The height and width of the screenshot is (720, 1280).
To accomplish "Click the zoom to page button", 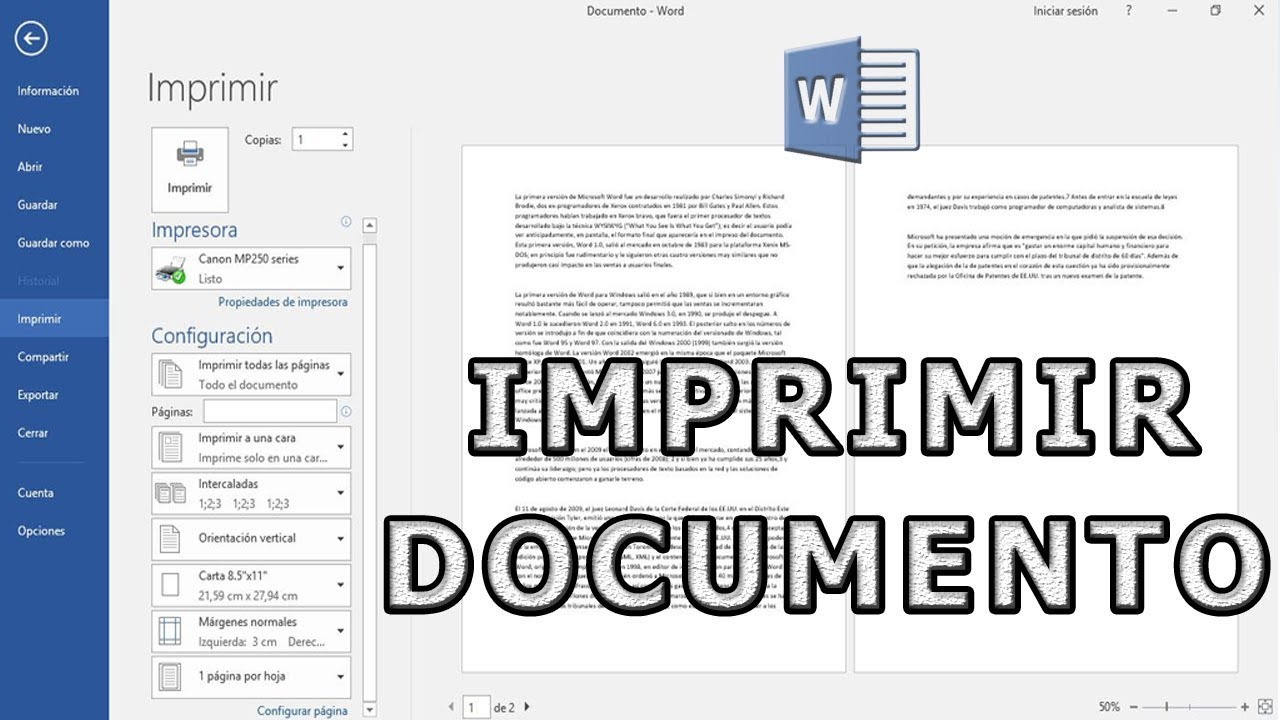I will (x=1264, y=707).
